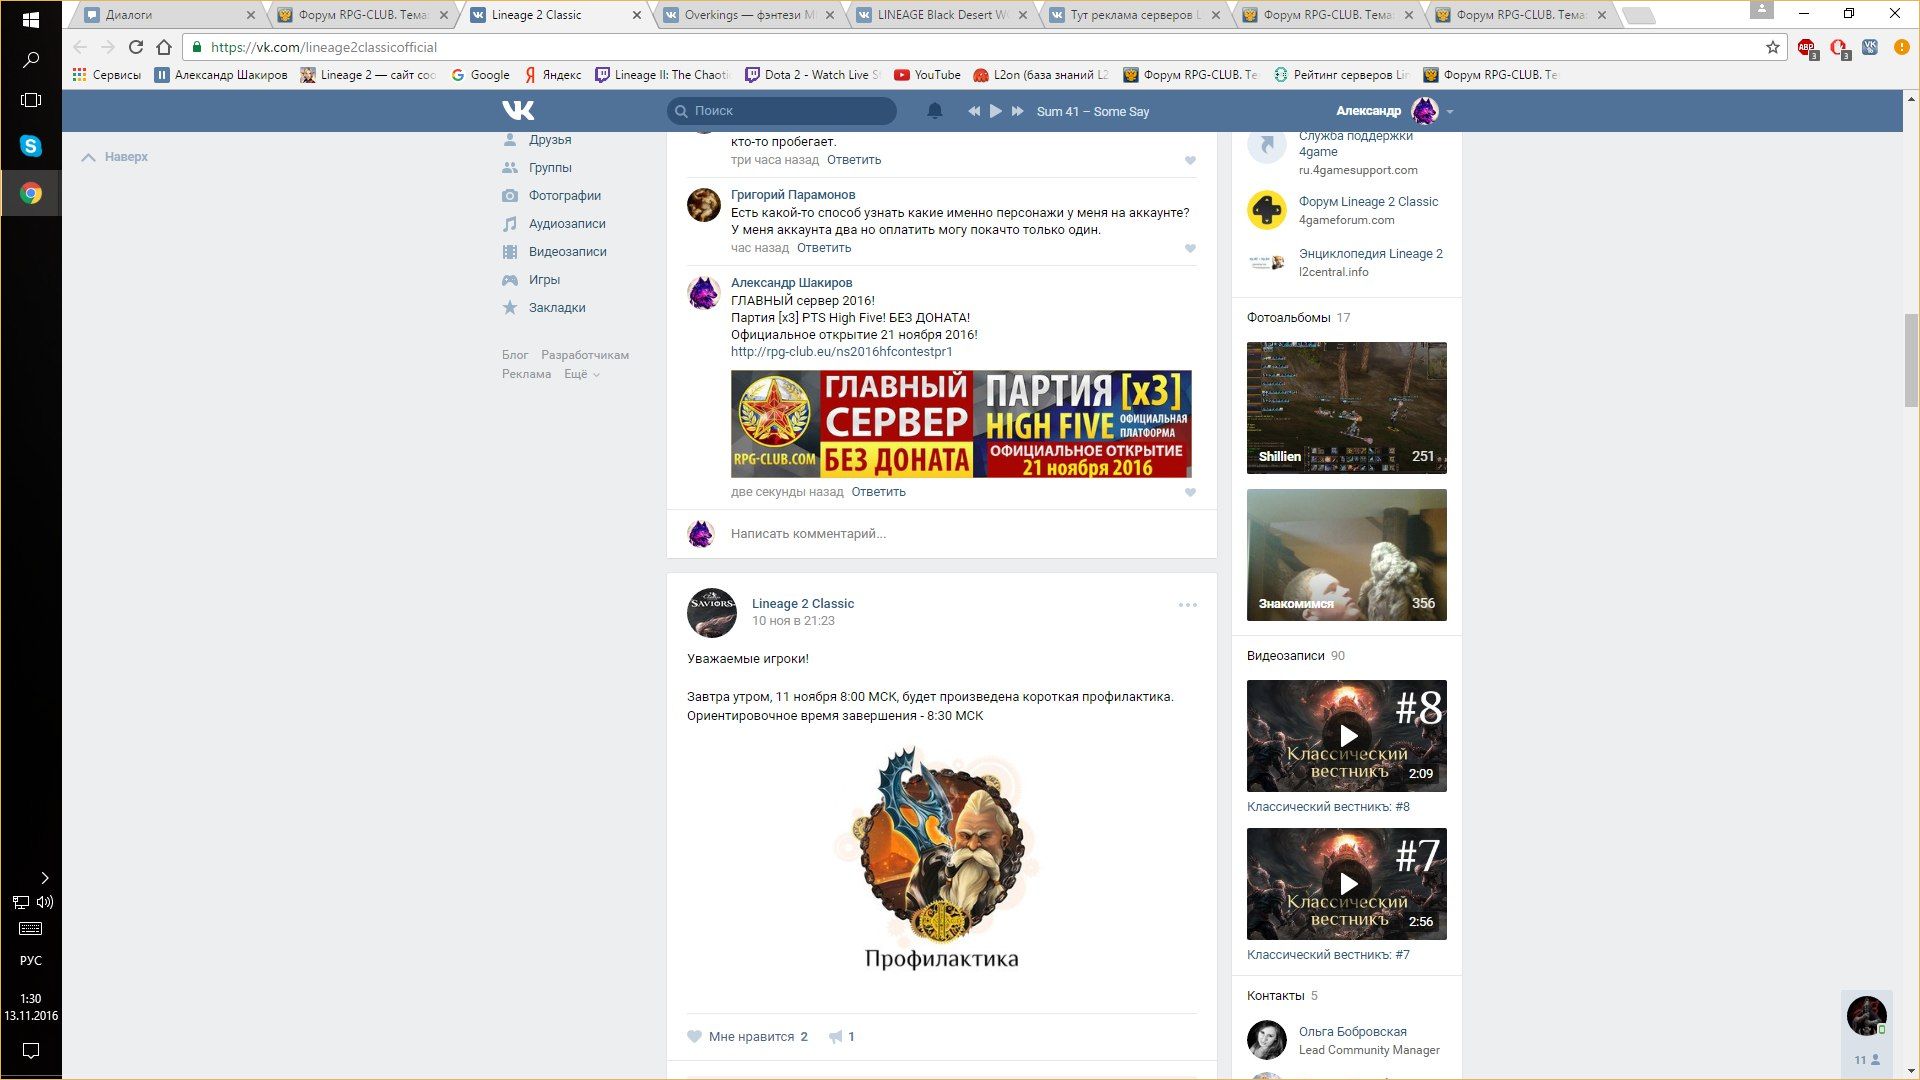
Task: Open 'Аудиозаписи' in left menu
Action: (x=566, y=224)
